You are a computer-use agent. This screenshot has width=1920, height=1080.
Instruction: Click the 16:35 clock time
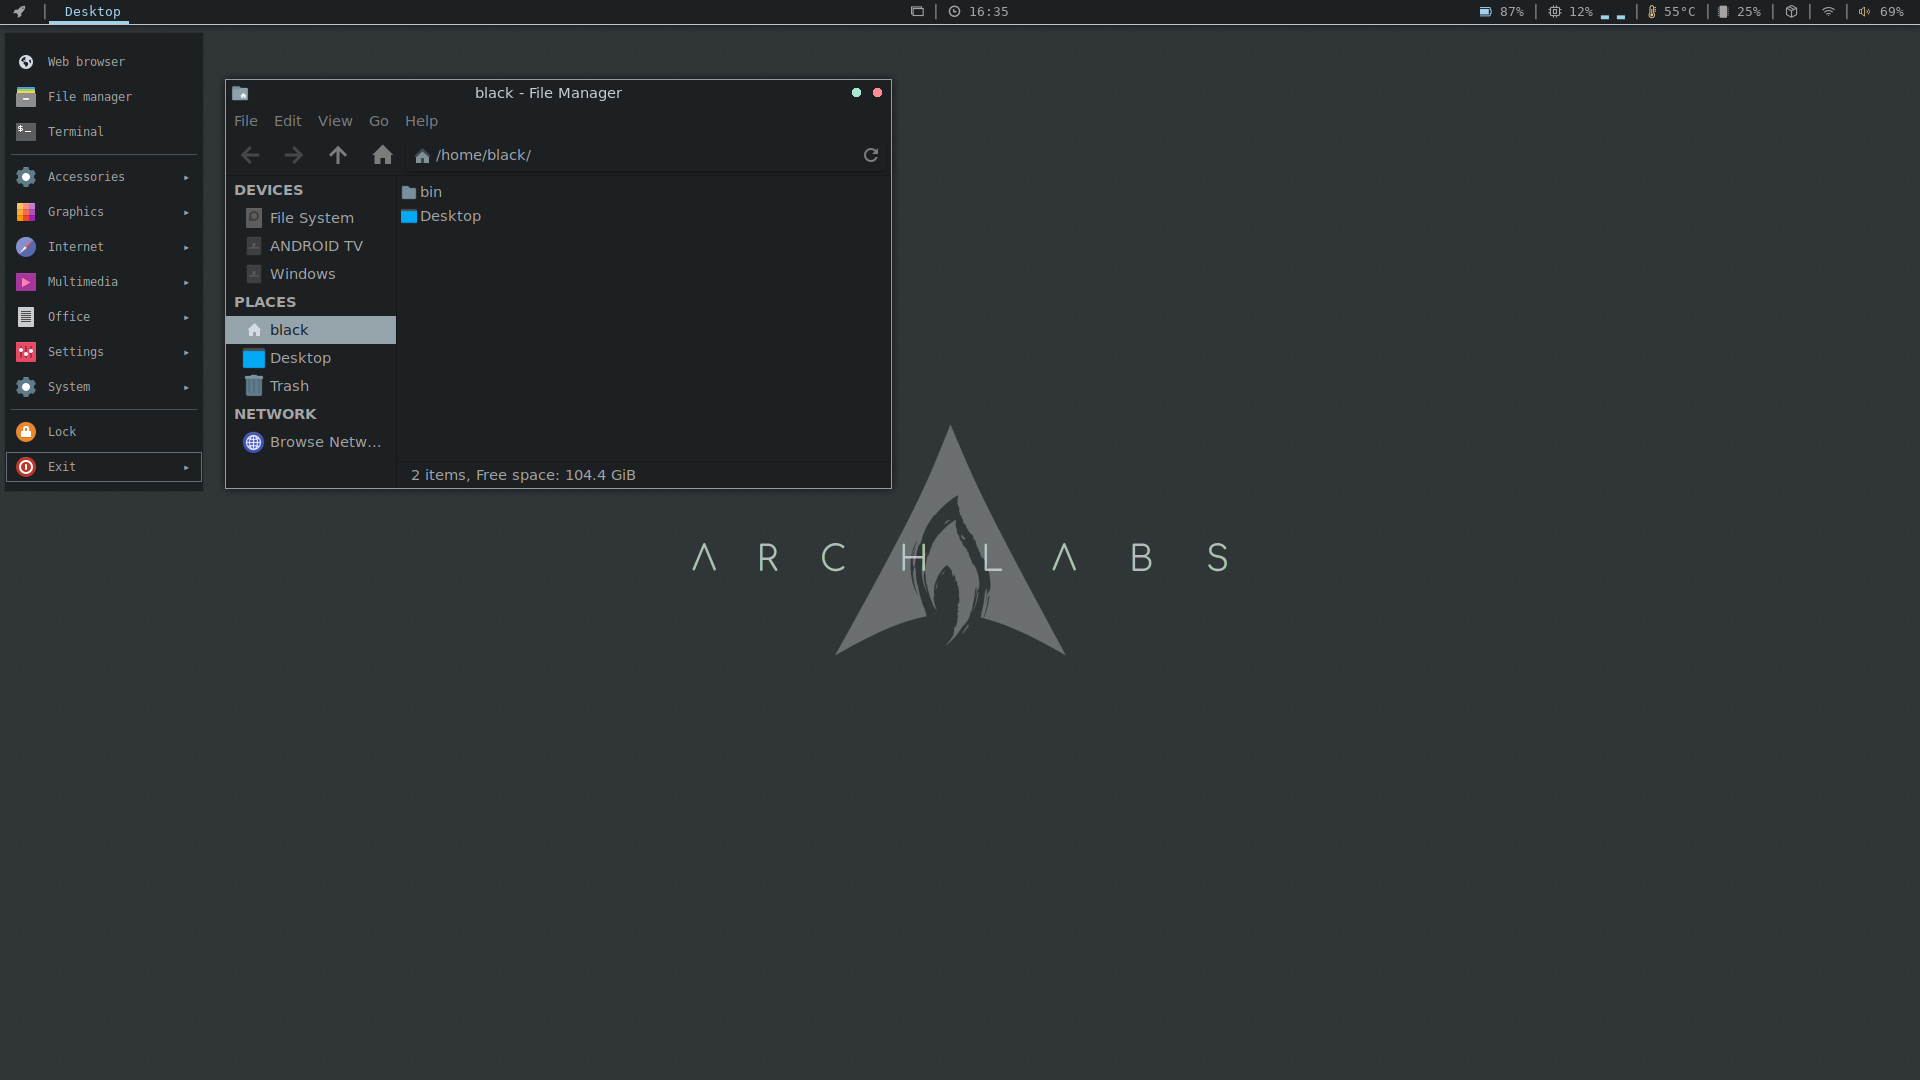(x=988, y=12)
